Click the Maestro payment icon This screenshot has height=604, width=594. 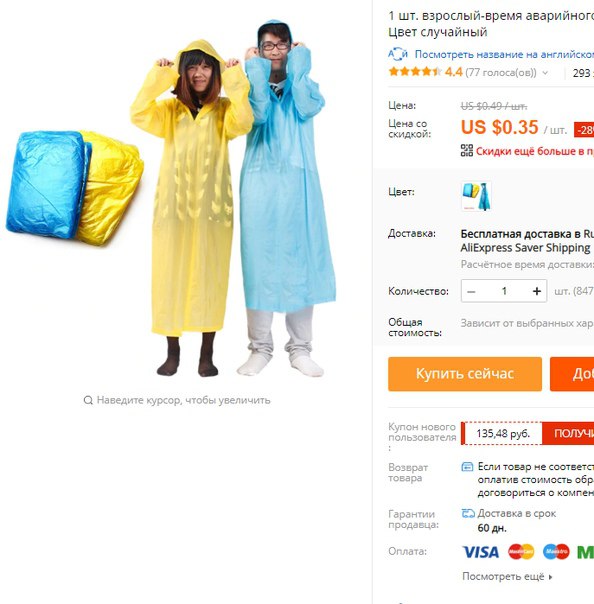(556, 552)
